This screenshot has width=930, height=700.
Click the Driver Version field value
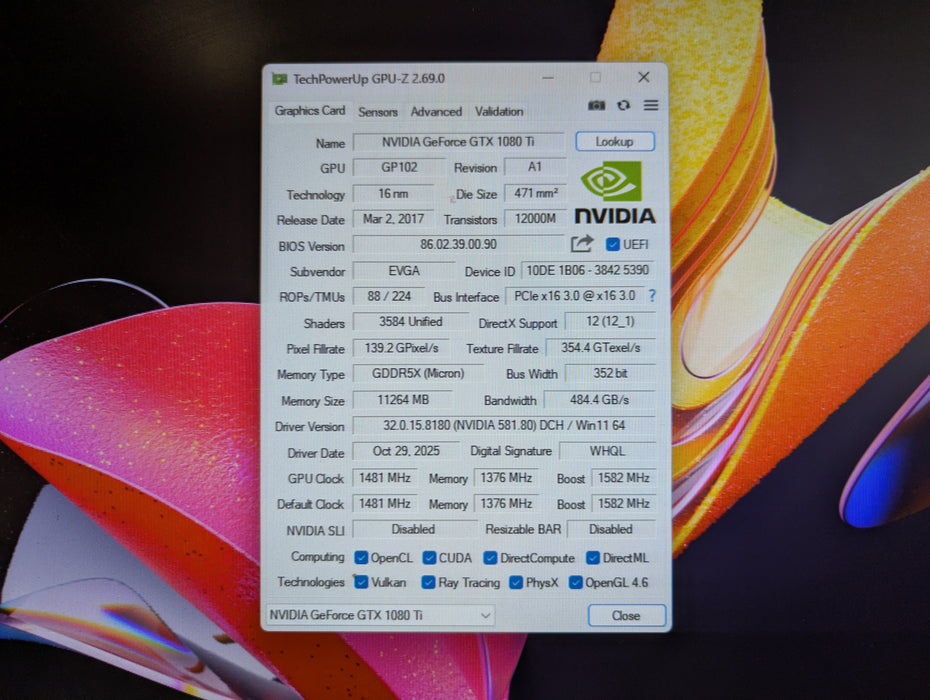click(x=504, y=425)
